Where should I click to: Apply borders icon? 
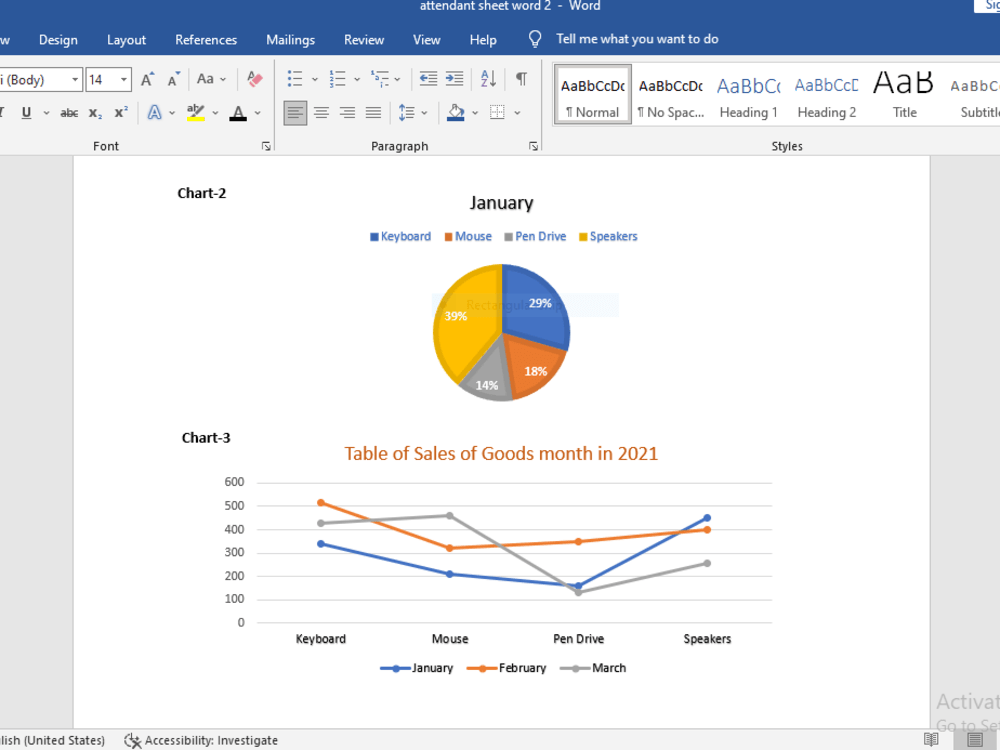(x=497, y=113)
